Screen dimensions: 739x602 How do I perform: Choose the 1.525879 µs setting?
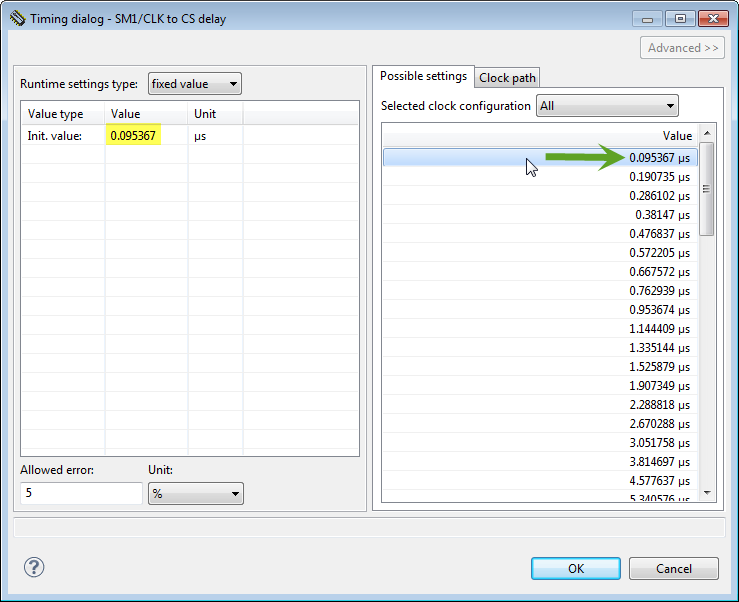tap(540, 367)
